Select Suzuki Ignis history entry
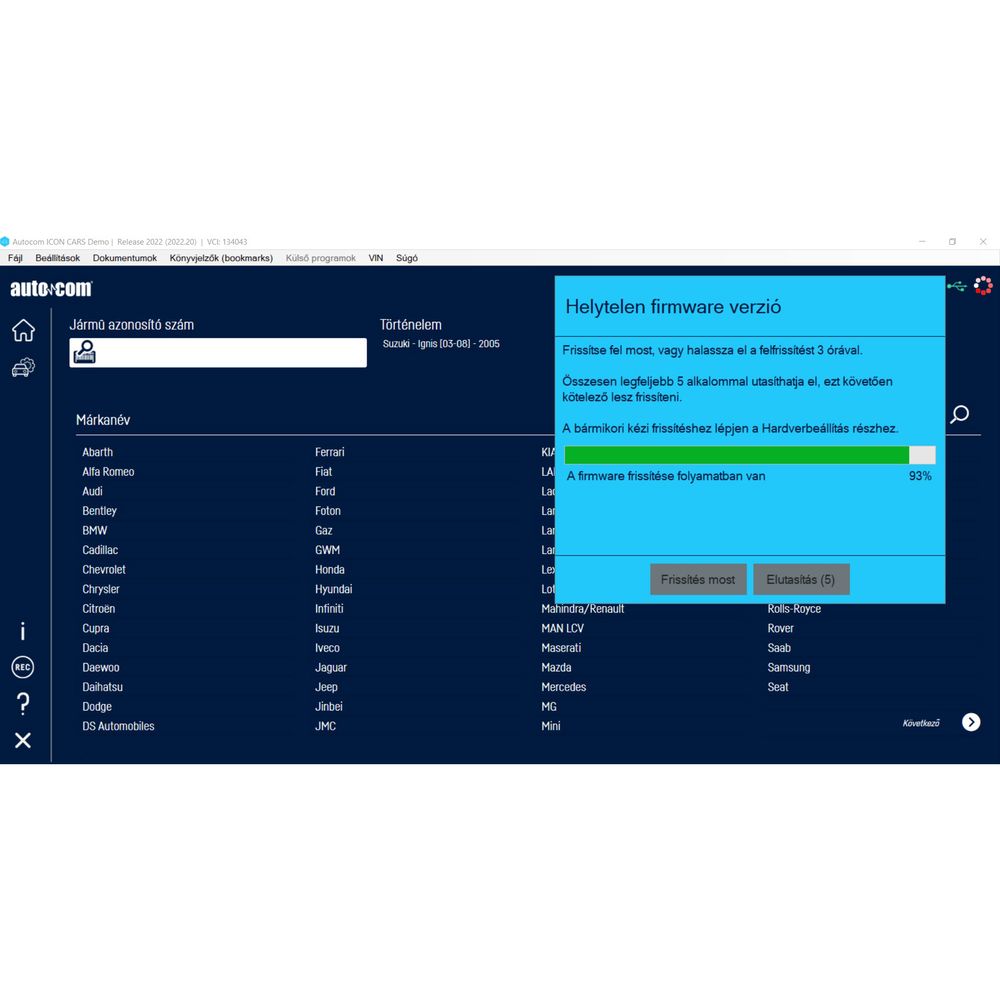The image size is (1000, 1000). point(441,344)
